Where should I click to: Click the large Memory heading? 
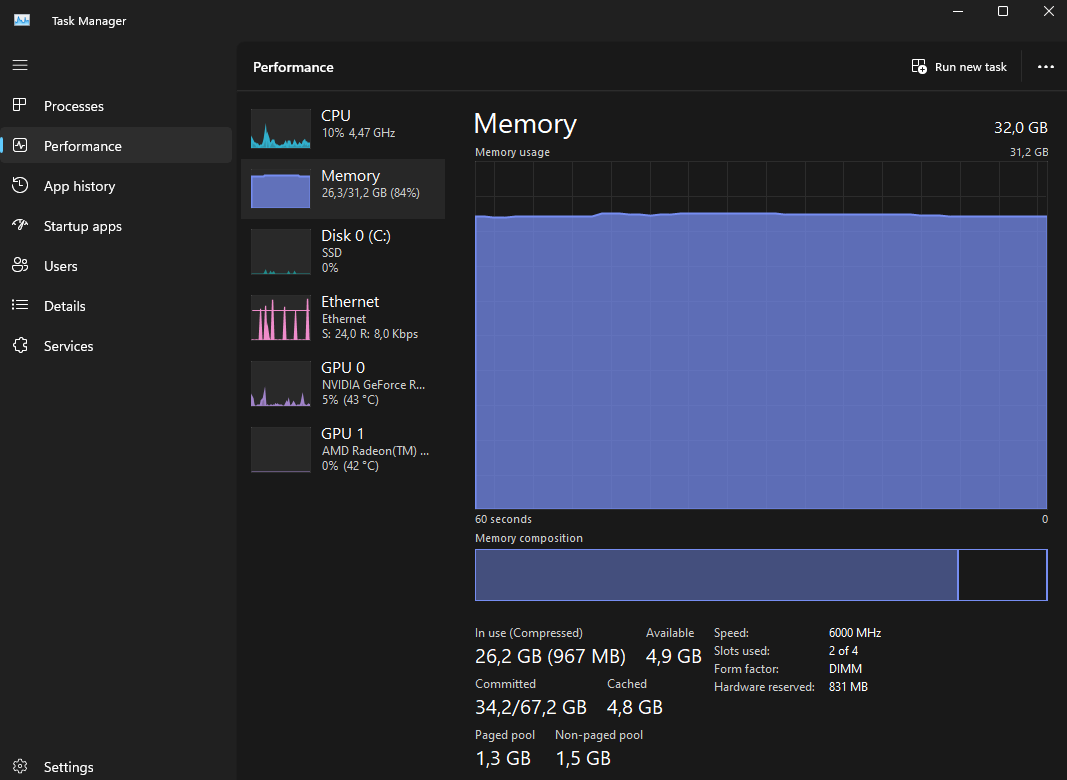[x=525, y=124]
